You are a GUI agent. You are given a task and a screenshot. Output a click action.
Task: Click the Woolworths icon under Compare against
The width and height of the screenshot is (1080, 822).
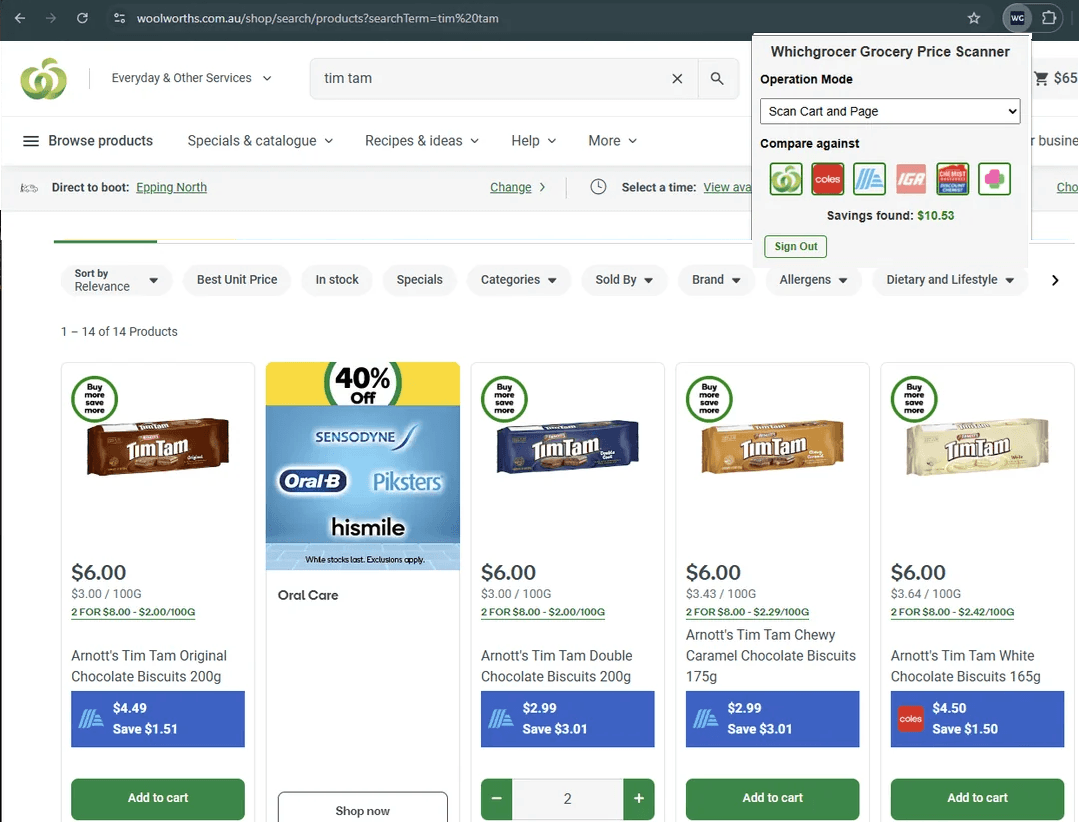(786, 179)
